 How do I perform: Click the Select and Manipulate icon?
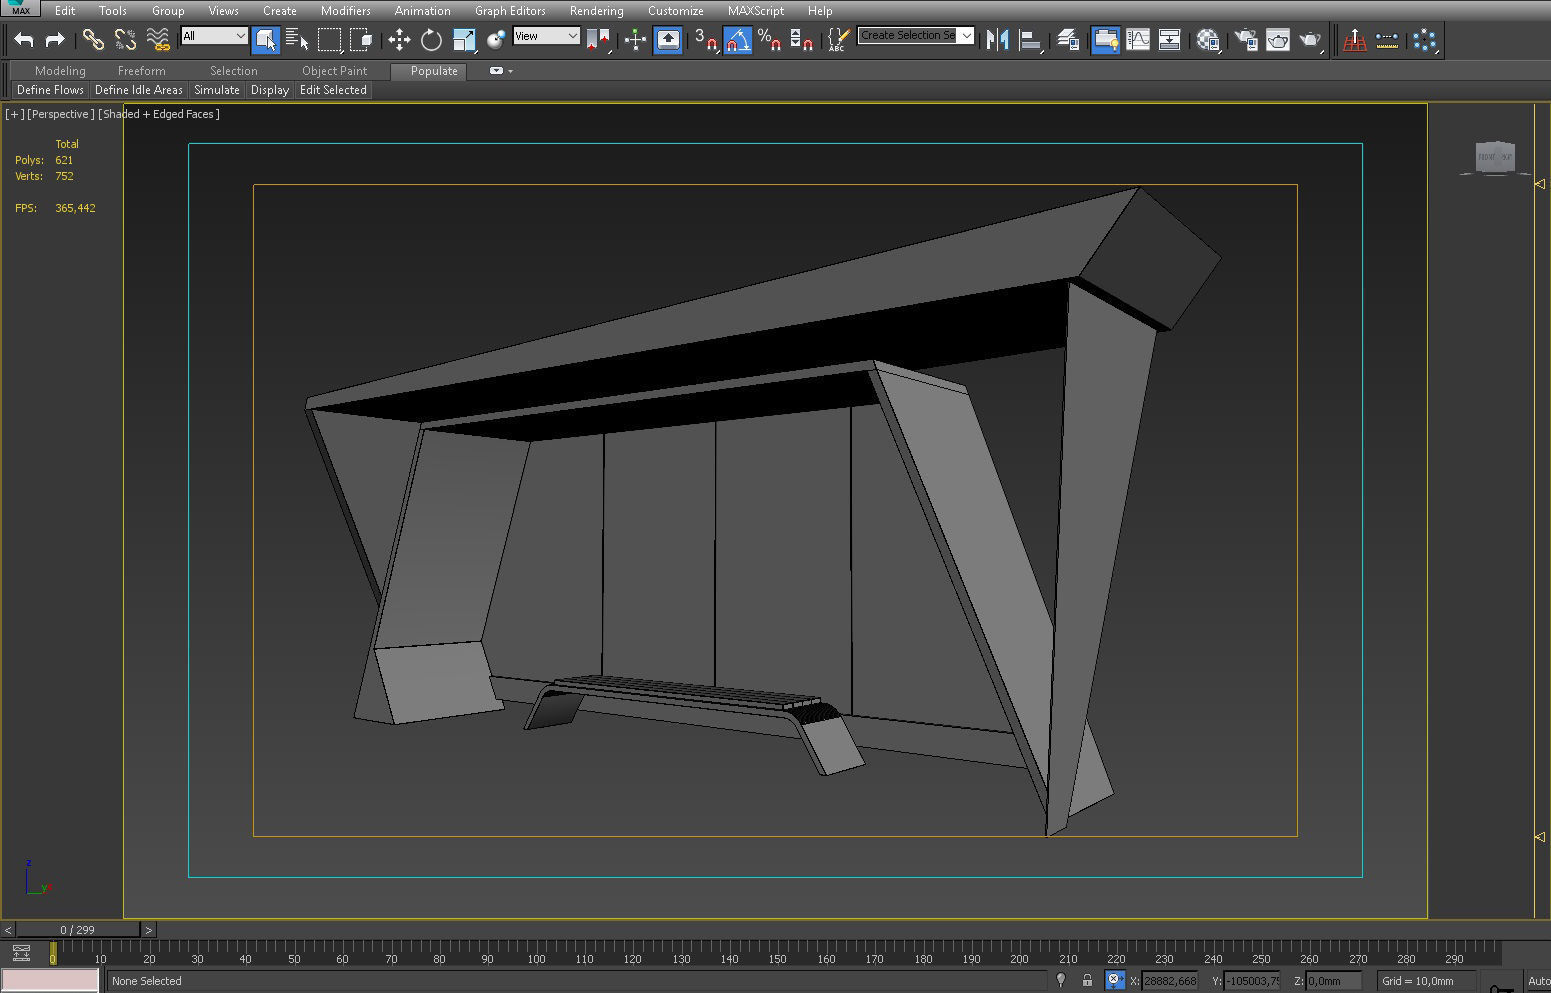635,40
